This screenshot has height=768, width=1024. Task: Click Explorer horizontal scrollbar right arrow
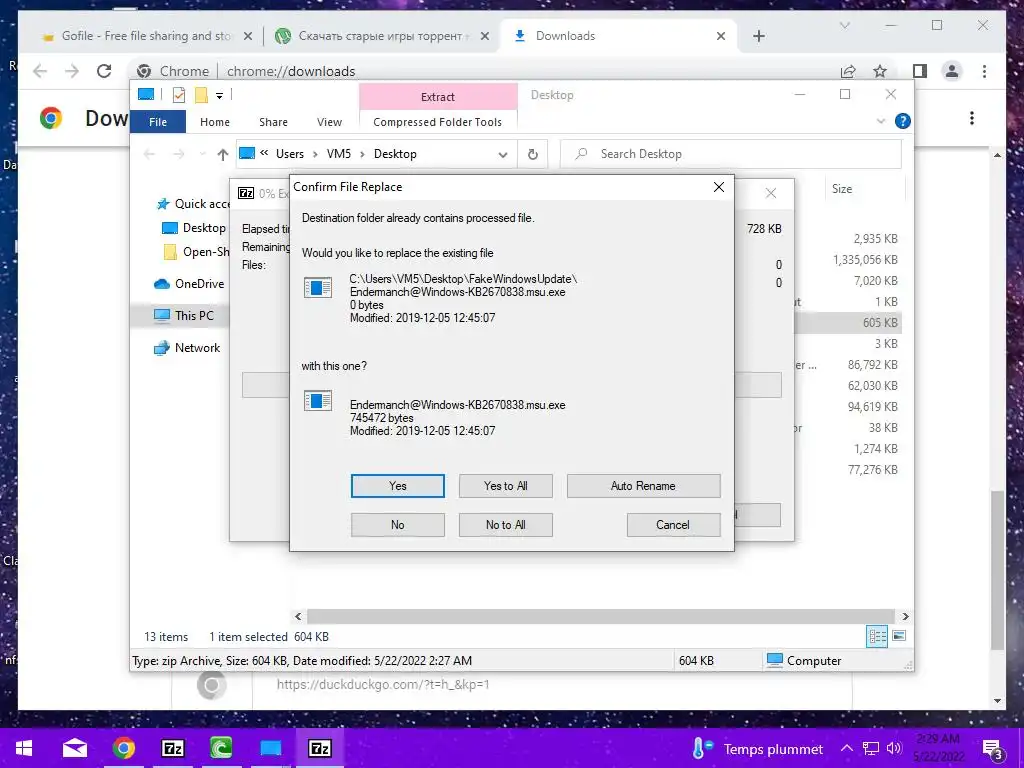click(905, 616)
